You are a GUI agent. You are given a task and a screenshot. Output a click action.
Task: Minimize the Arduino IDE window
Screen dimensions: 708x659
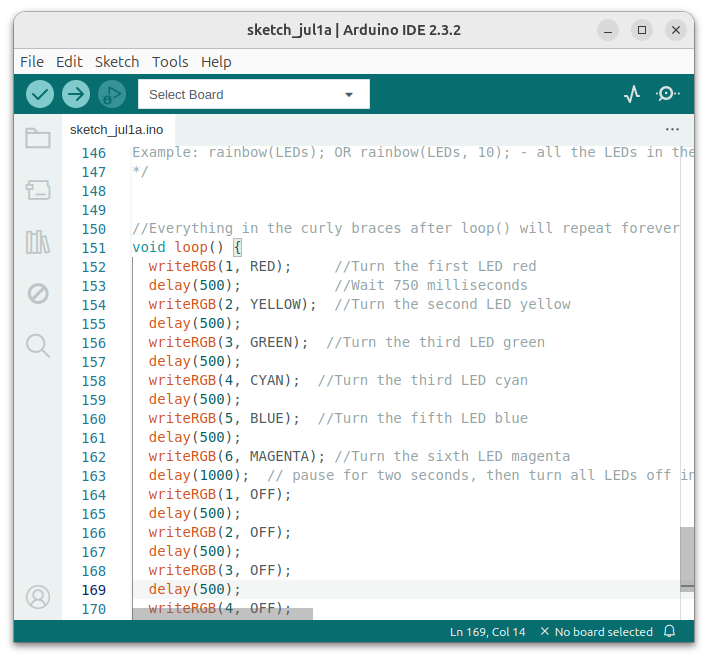coord(608,30)
